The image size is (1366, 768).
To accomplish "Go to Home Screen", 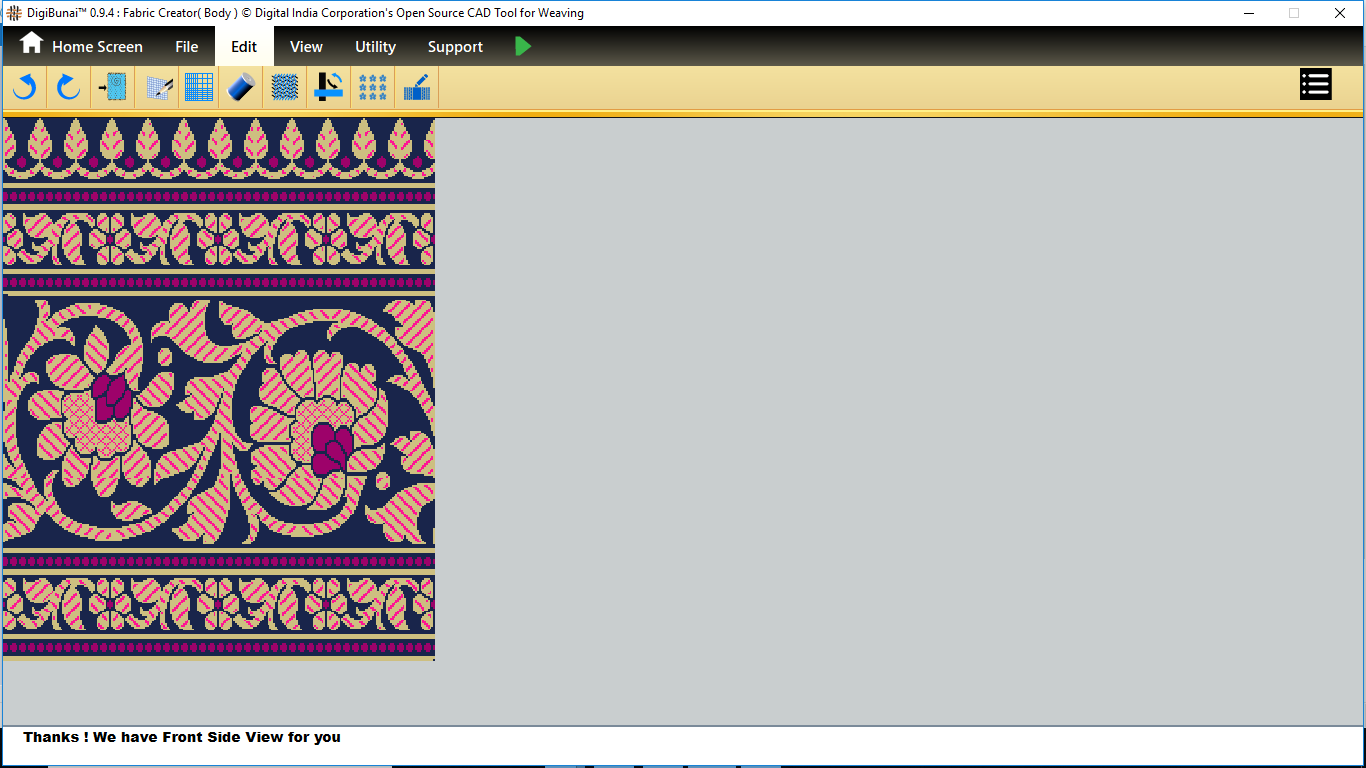I will 82,46.
